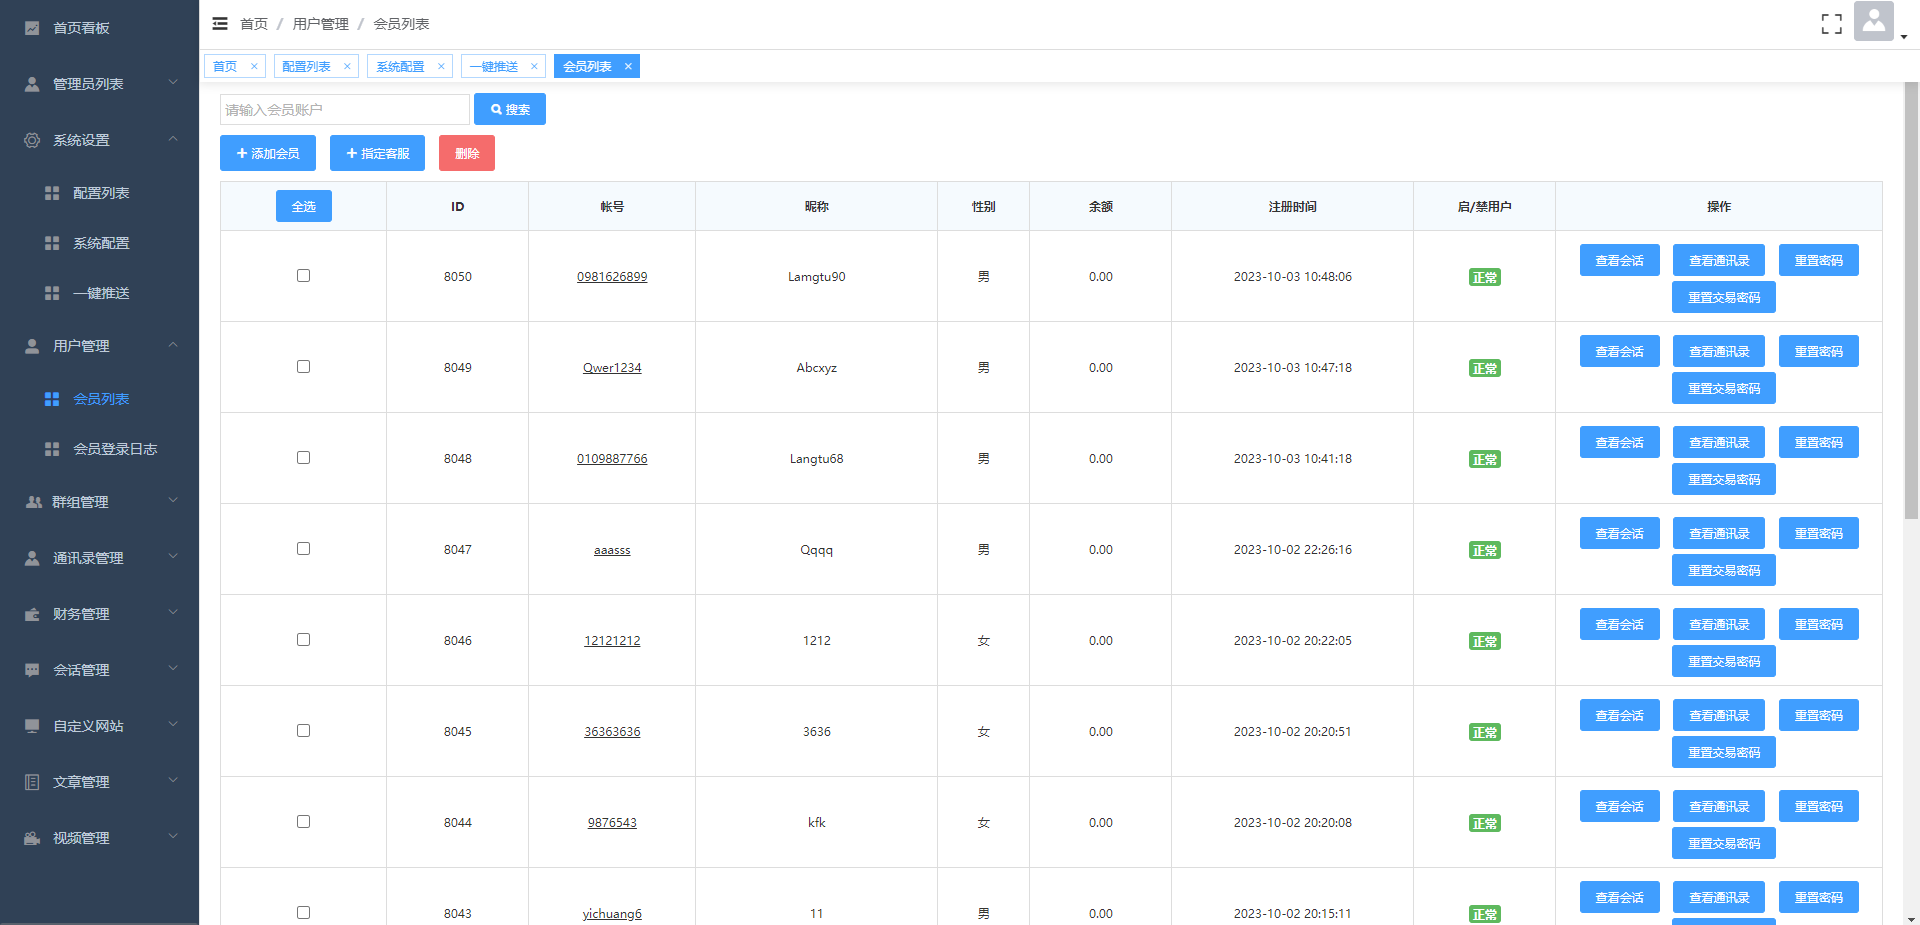Close the 一键推送 tab
The height and width of the screenshot is (925, 1920).
[534, 67]
